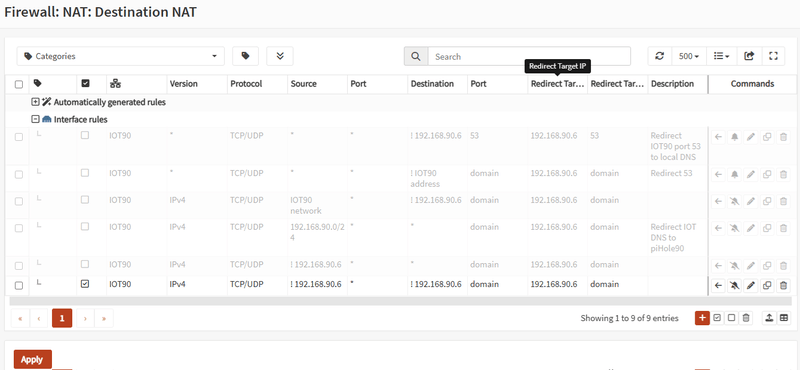Clone the 'Redirect 53' rule

coord(766,175)
